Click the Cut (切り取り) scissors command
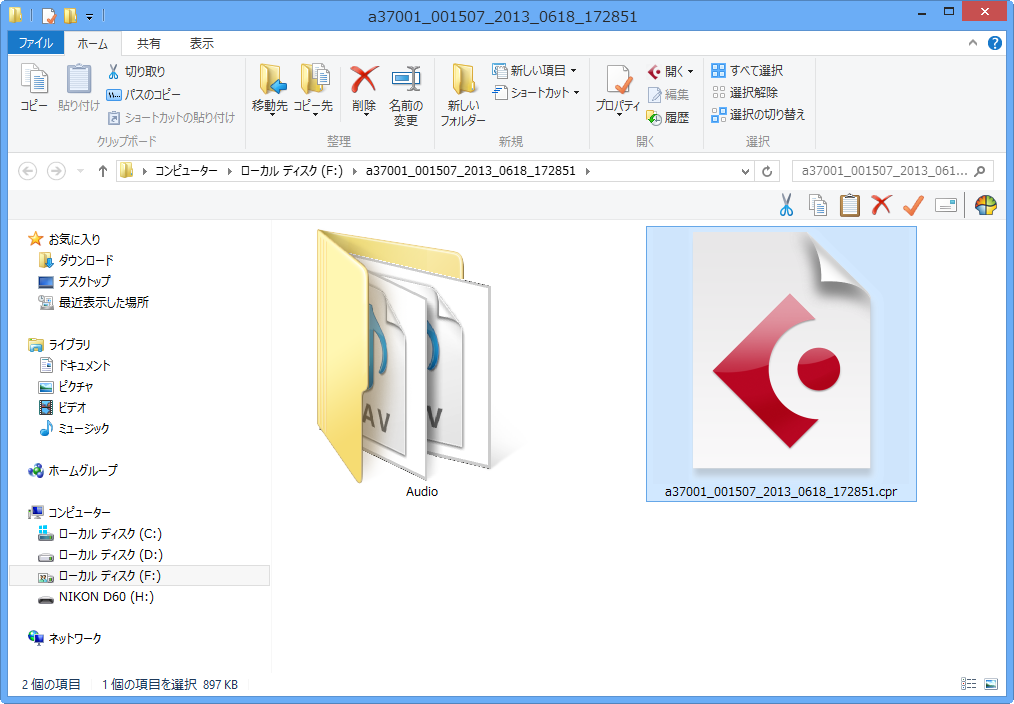This screenshot has height=704, width=1014. (136, 71)
